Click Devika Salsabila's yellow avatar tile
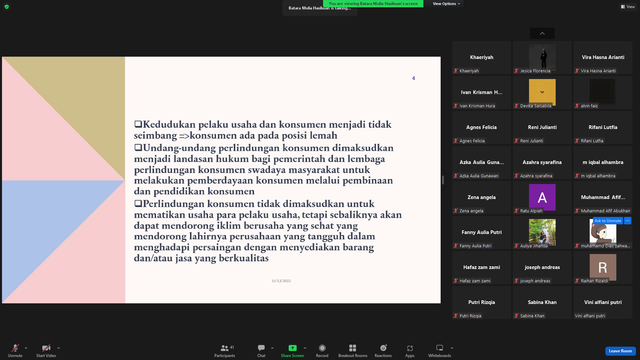This screenshot has height=360, width=640. (542, 93)
